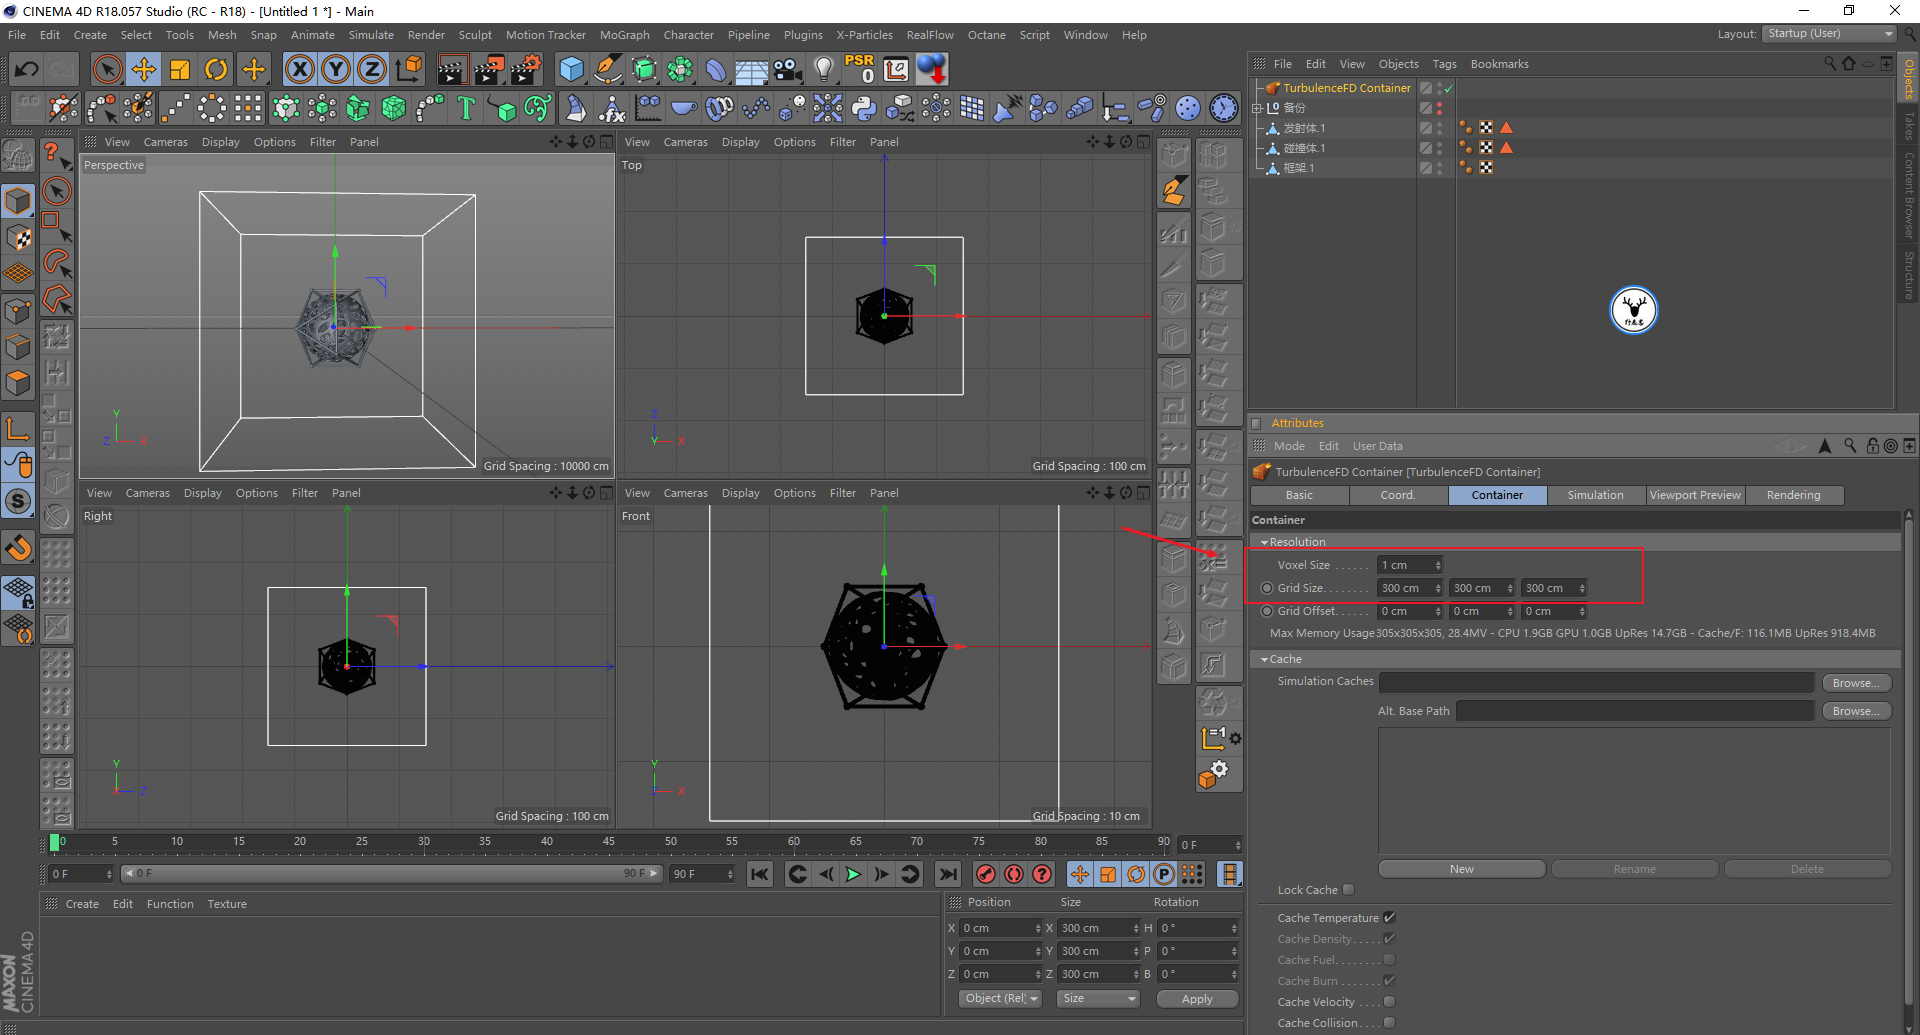Click frame 45 on the timeline ruler
The height and width of the screenshot is (1035, 1920).
[608, 842]
